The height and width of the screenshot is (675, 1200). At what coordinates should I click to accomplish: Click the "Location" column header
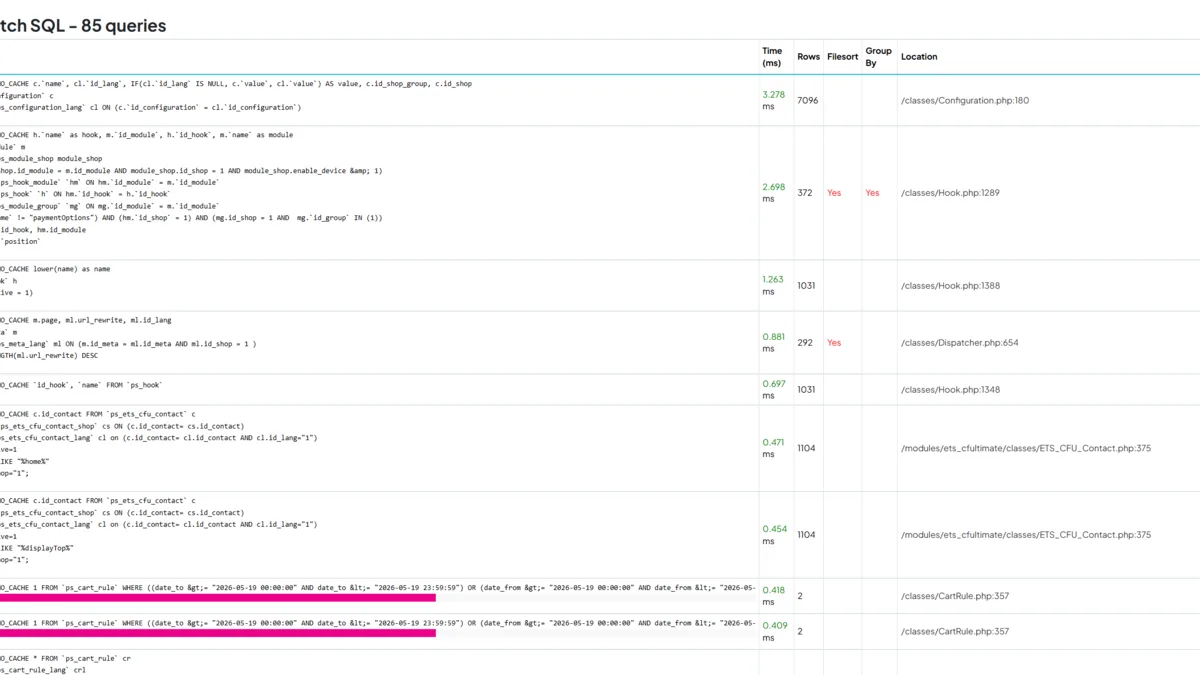tap(919, 57)
